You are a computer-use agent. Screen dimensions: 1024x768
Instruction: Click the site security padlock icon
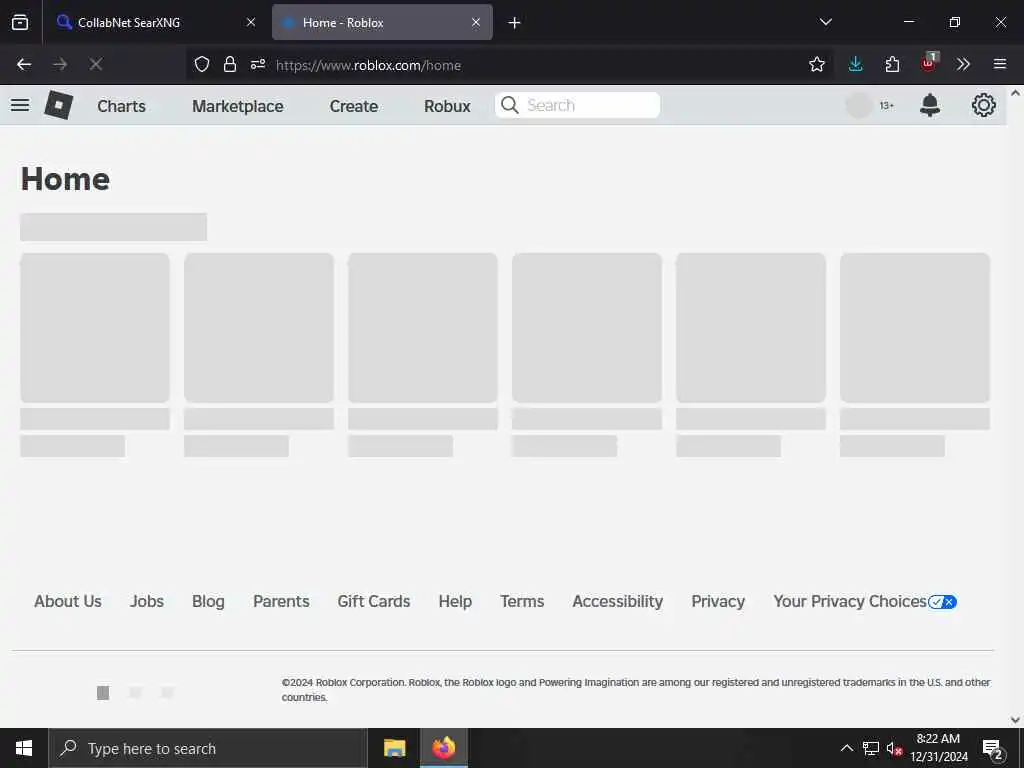(229, 64)
